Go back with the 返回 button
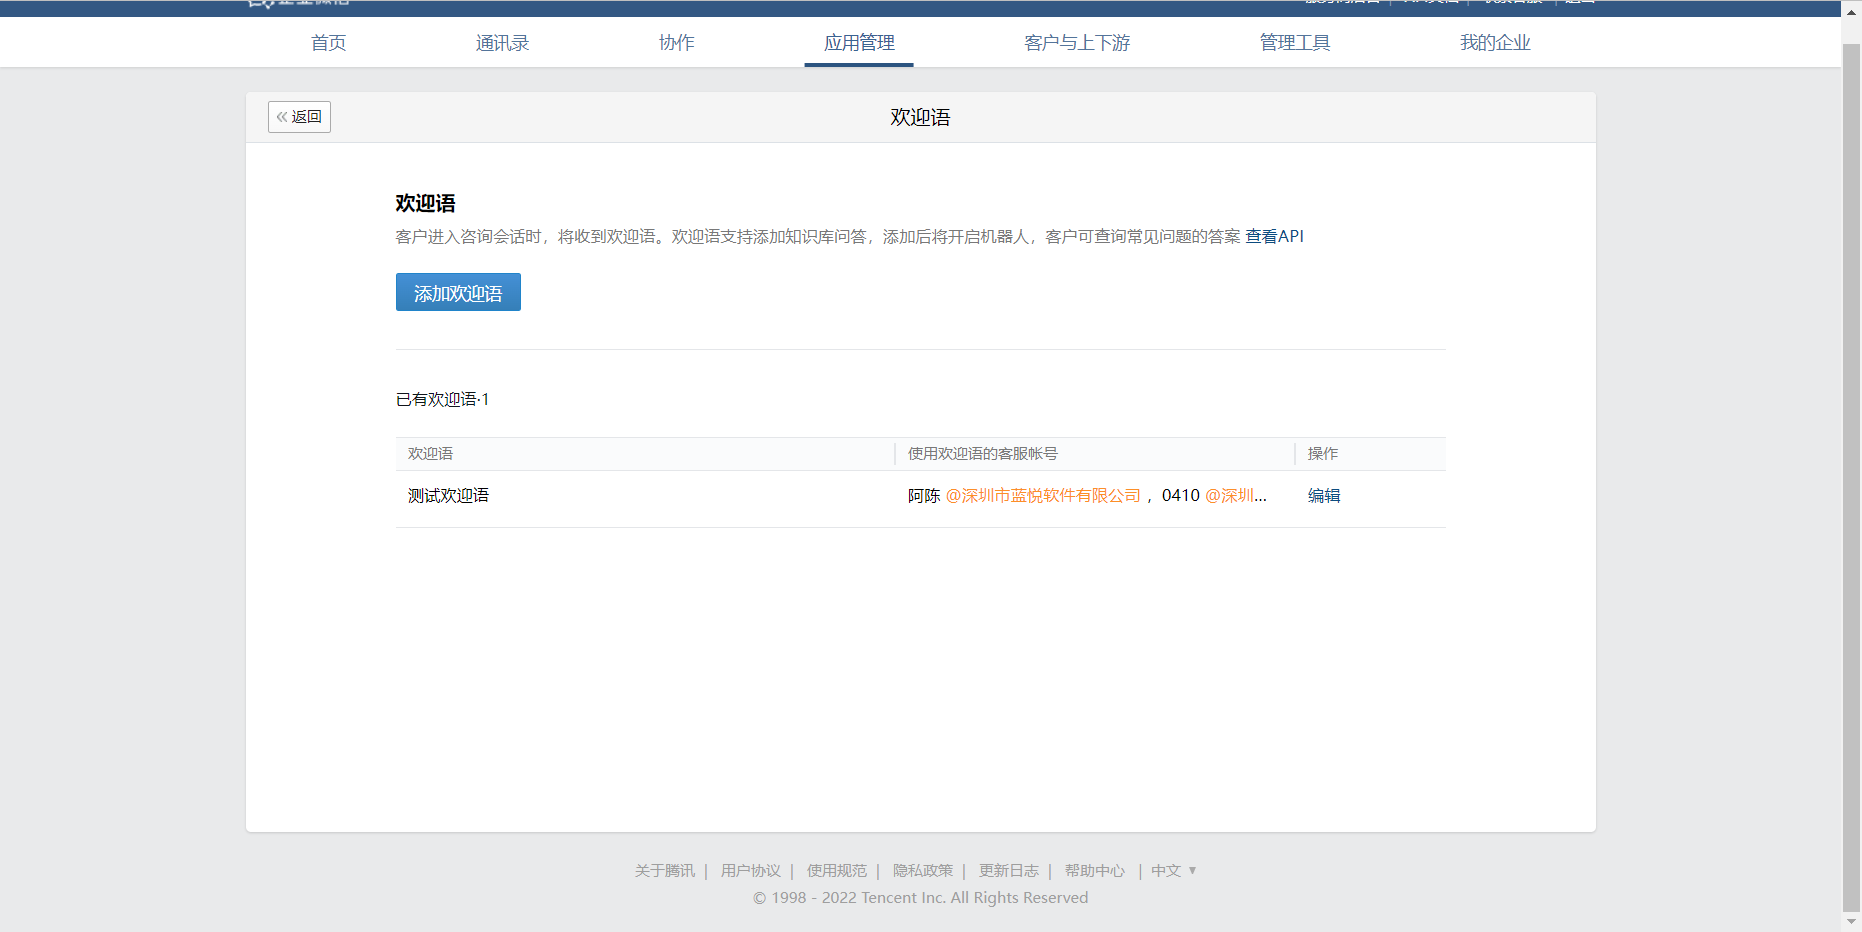Screen dimensions: 1862x932 [299, 117]
